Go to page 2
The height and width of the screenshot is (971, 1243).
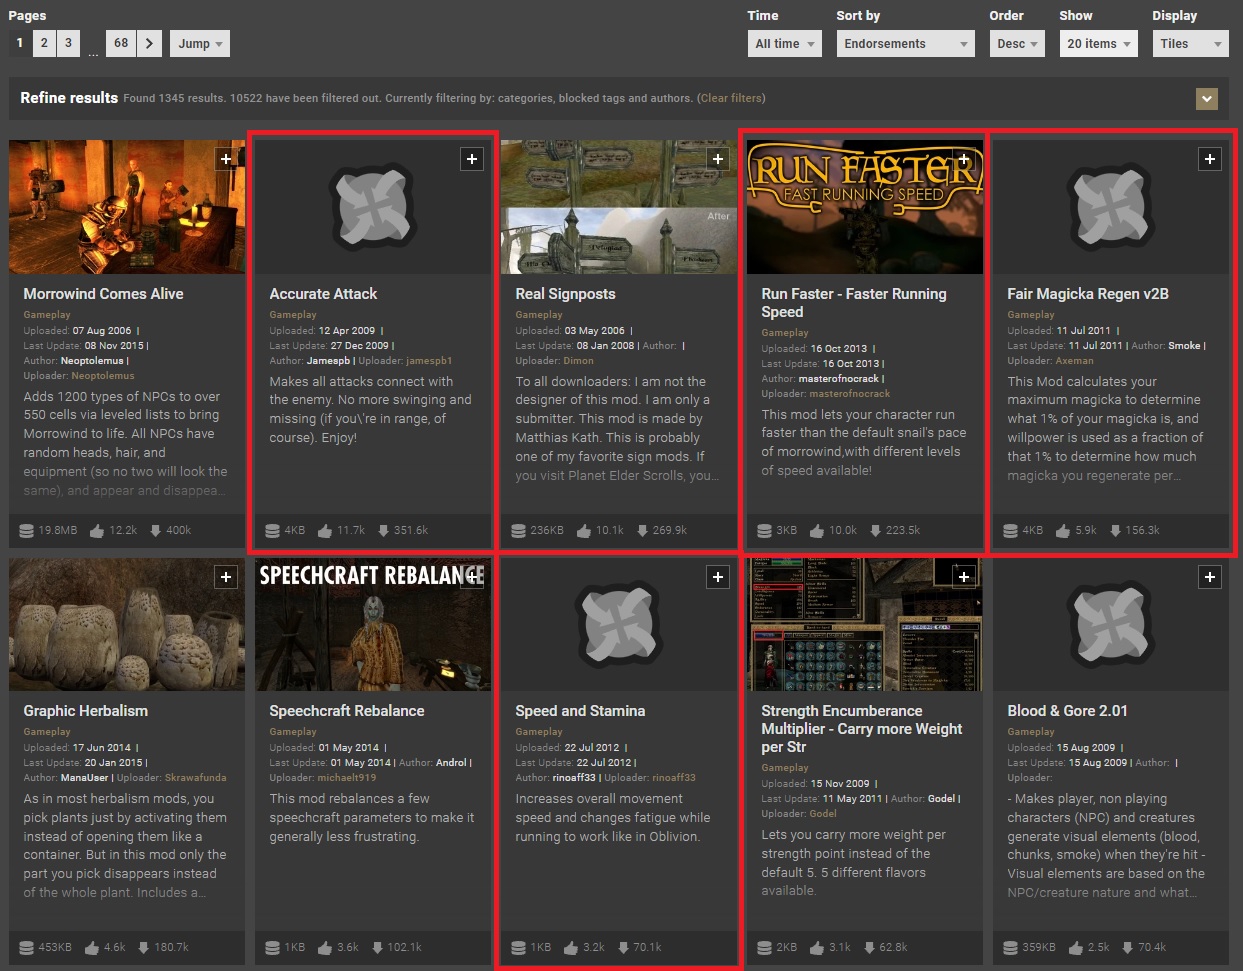(x=44, y=43)
